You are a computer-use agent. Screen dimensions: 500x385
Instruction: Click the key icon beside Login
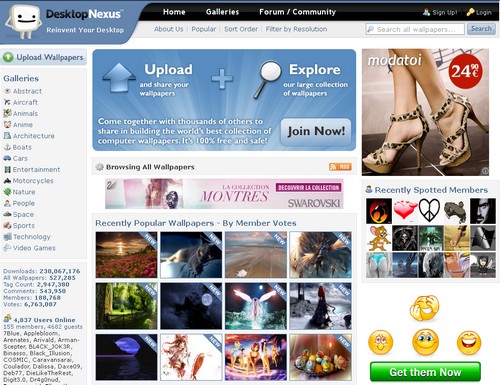pos(470,12)
